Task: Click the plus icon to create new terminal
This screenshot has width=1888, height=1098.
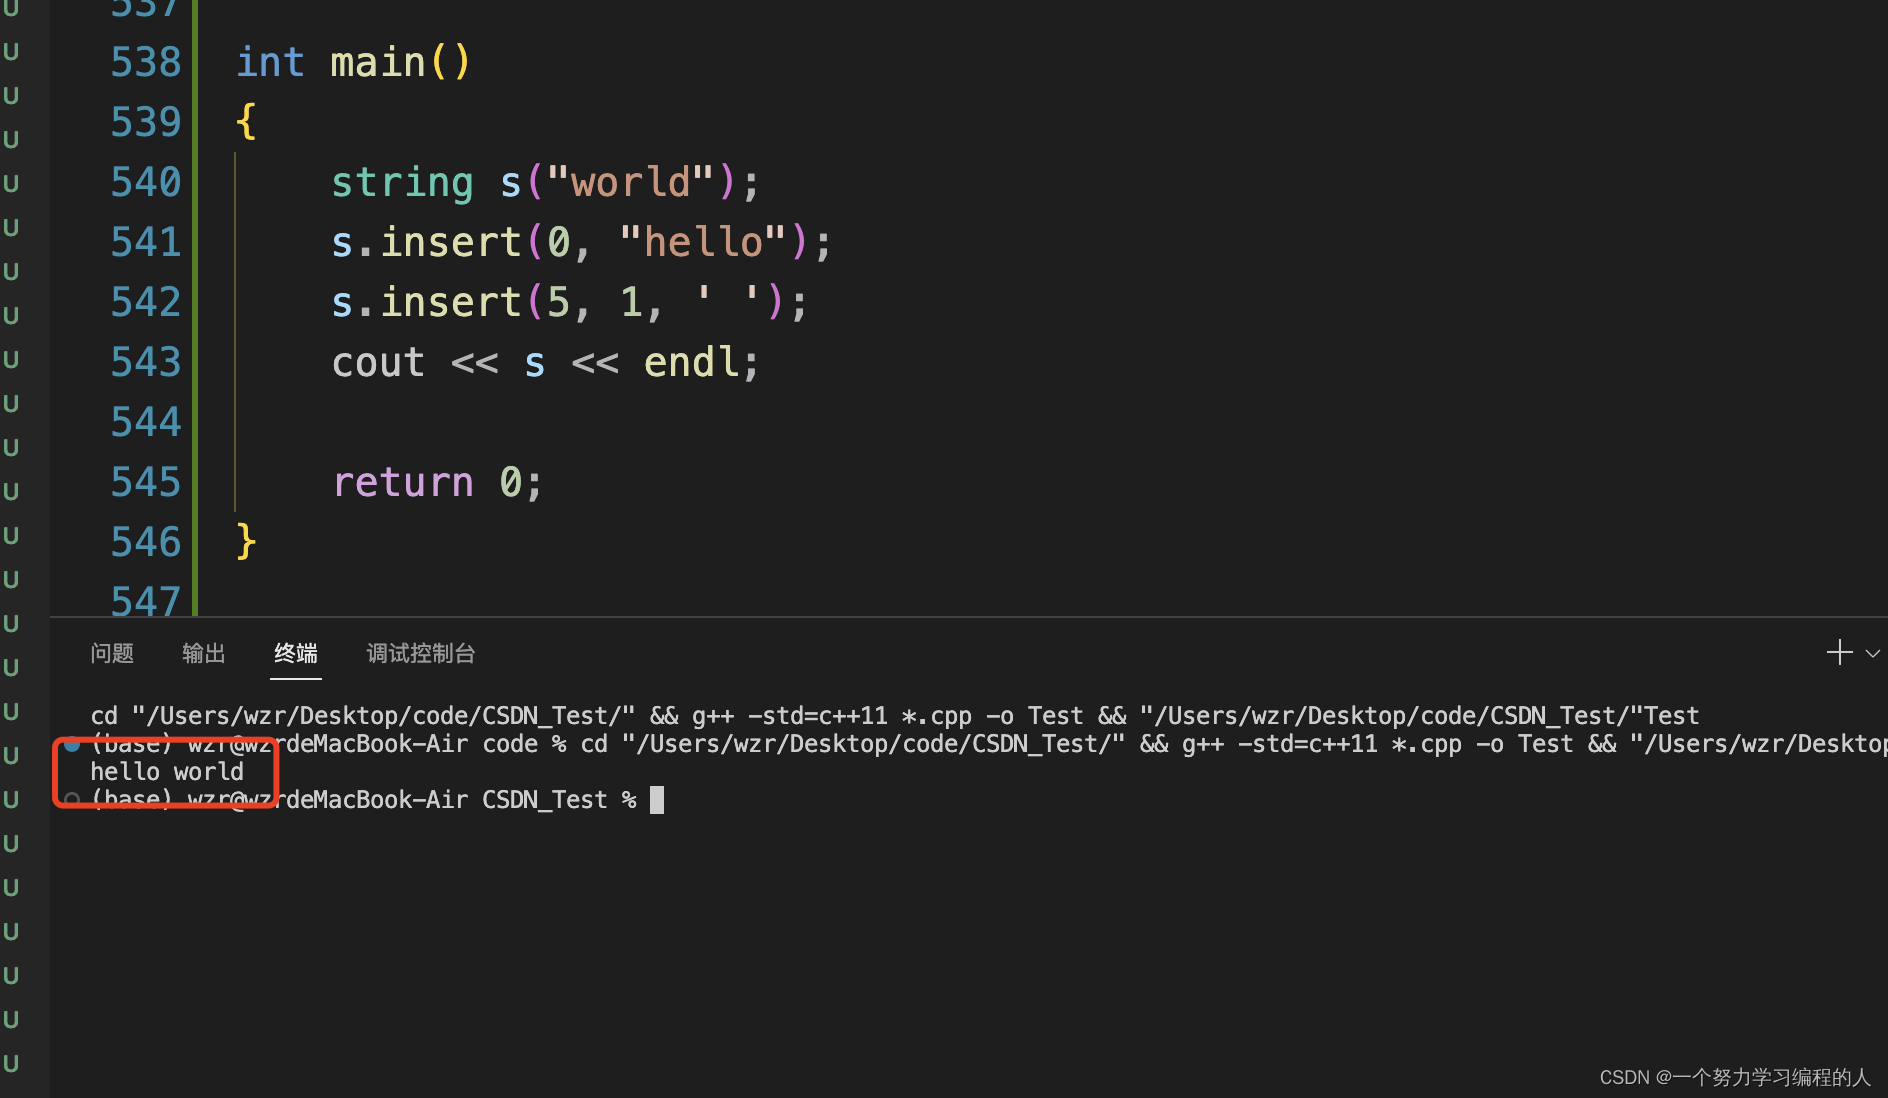Action: coord(1839,653)
